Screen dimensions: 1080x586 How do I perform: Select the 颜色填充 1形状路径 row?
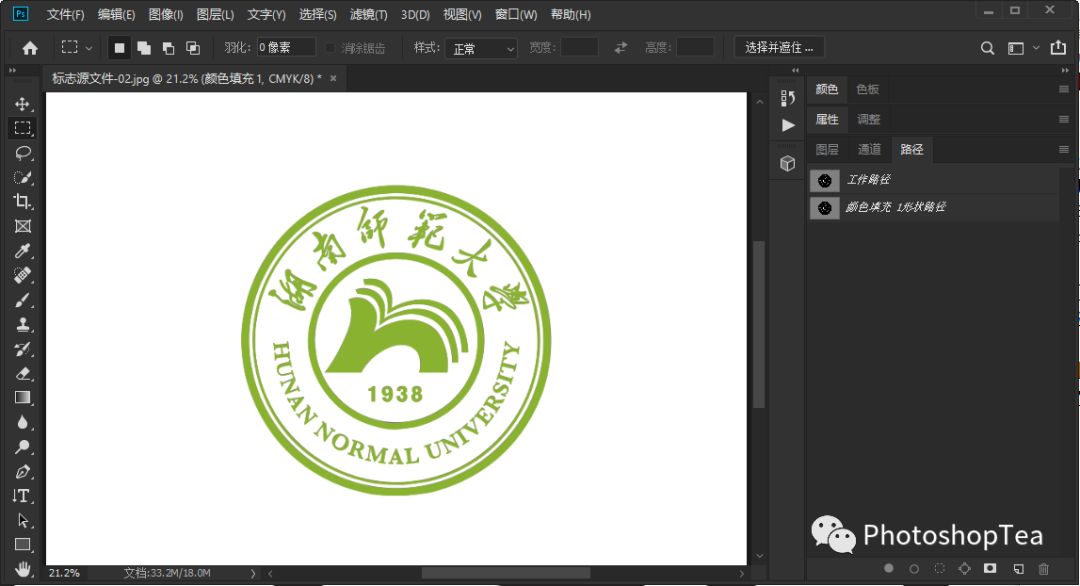tap(934, 207)
